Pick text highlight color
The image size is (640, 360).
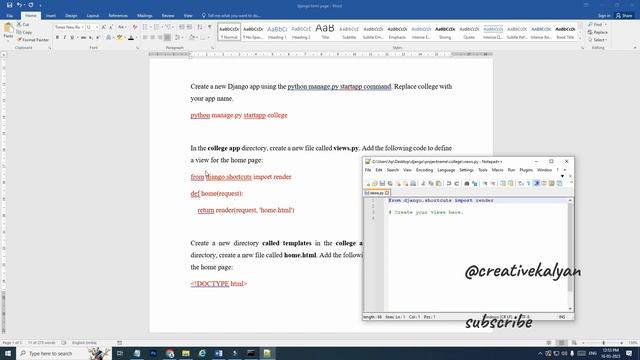pos(120,38)
